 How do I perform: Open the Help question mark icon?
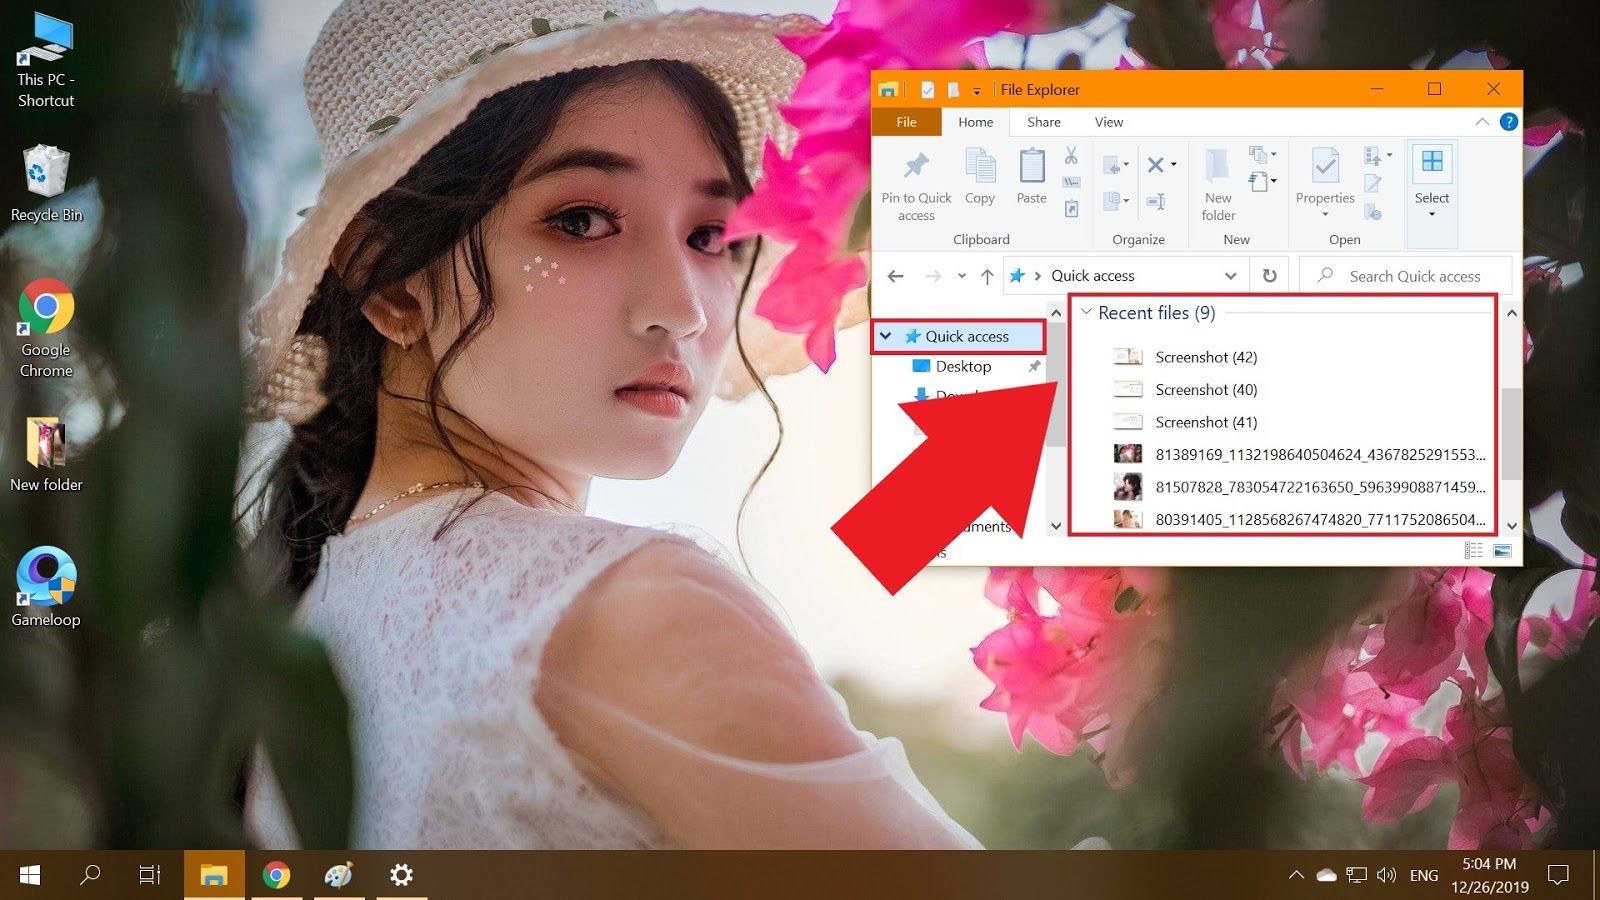(x=1509, y=121)
